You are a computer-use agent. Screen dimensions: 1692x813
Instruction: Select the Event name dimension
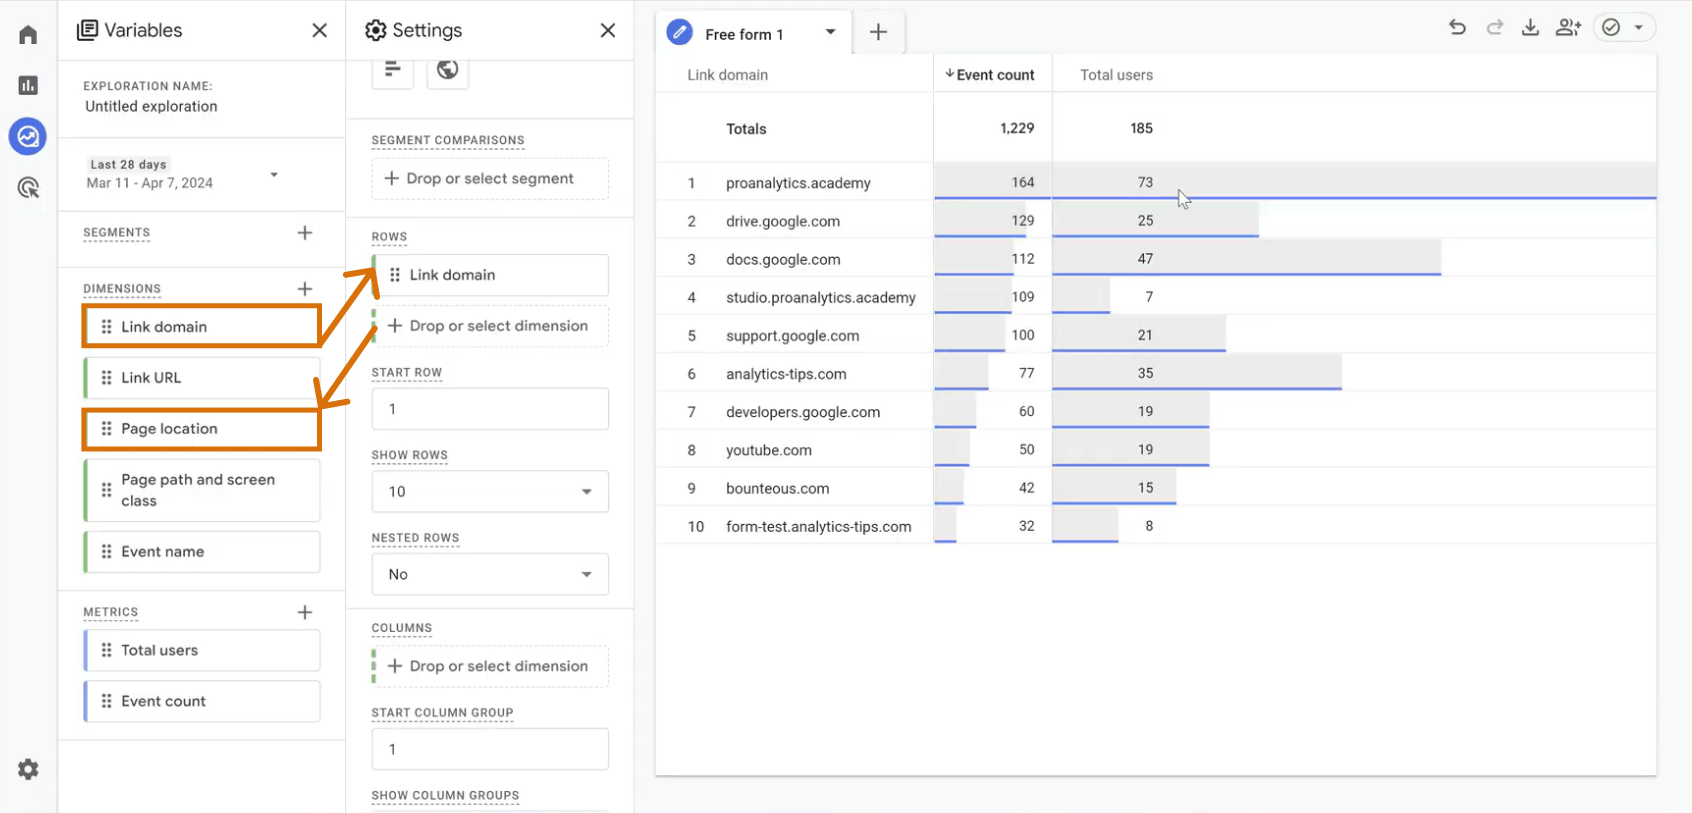point(202,552)
